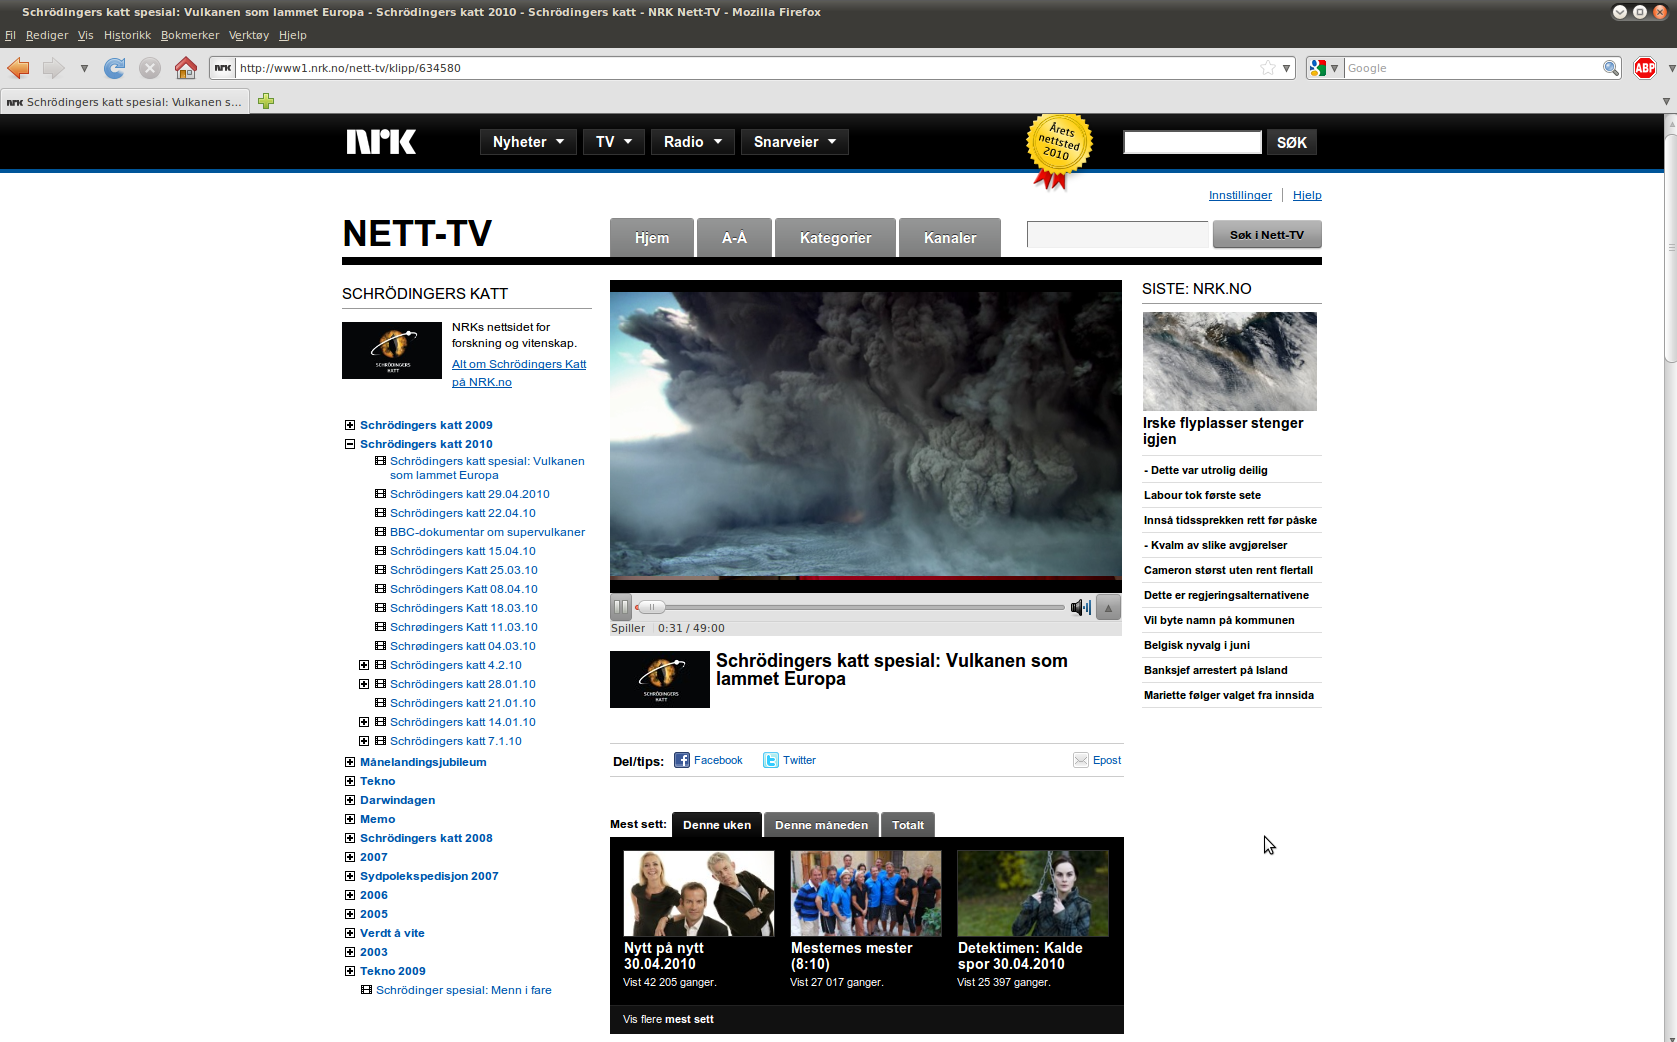Viewport: 1677px width, 1042px height.
Task: Open the Nyheter dropdown menu
Action: click(x=528, y=142)
